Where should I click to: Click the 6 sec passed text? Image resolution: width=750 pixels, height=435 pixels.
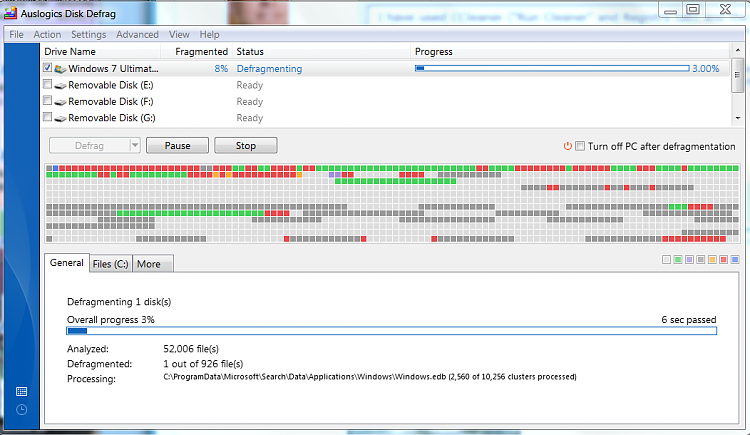click(689, 320)
